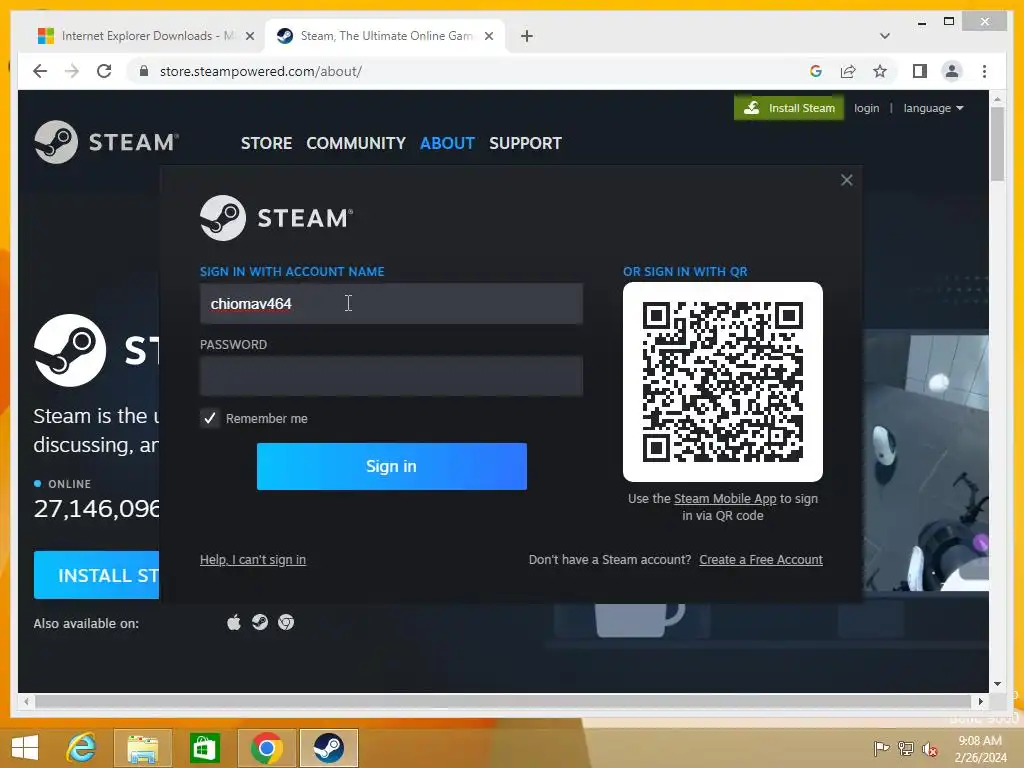The width and height of the screenshot is (1024, 768).
Task: Open the Chrome profile avatar
Action: (x=952, y=71)
